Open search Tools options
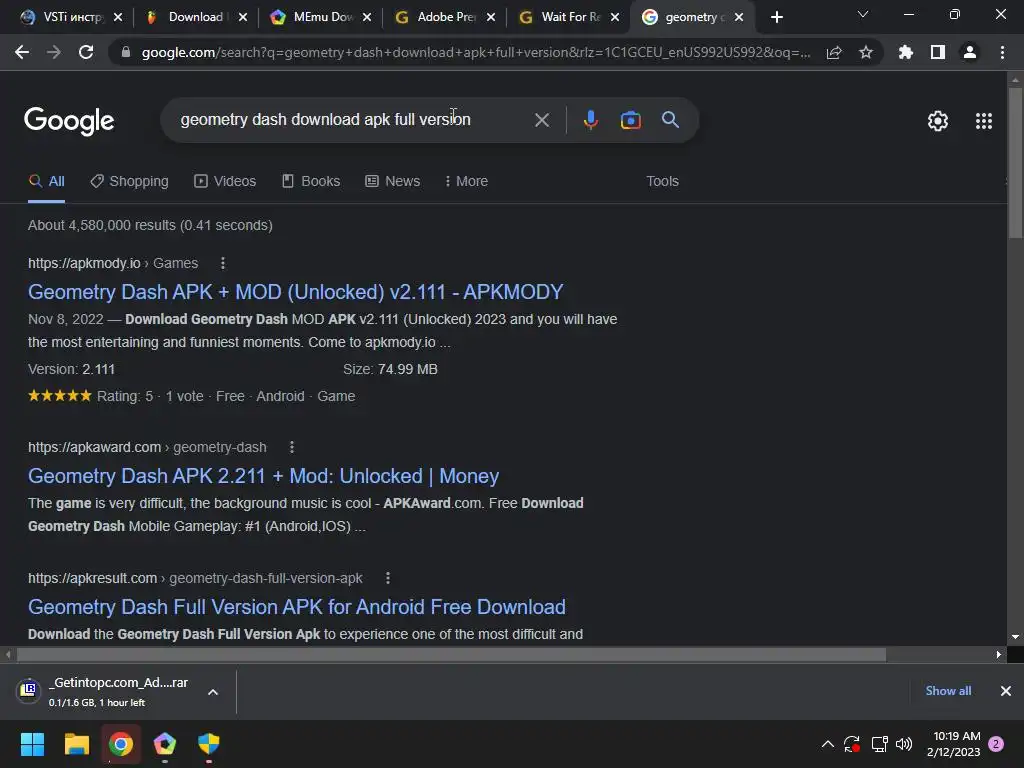1024x768 pixels. [662, 182]
